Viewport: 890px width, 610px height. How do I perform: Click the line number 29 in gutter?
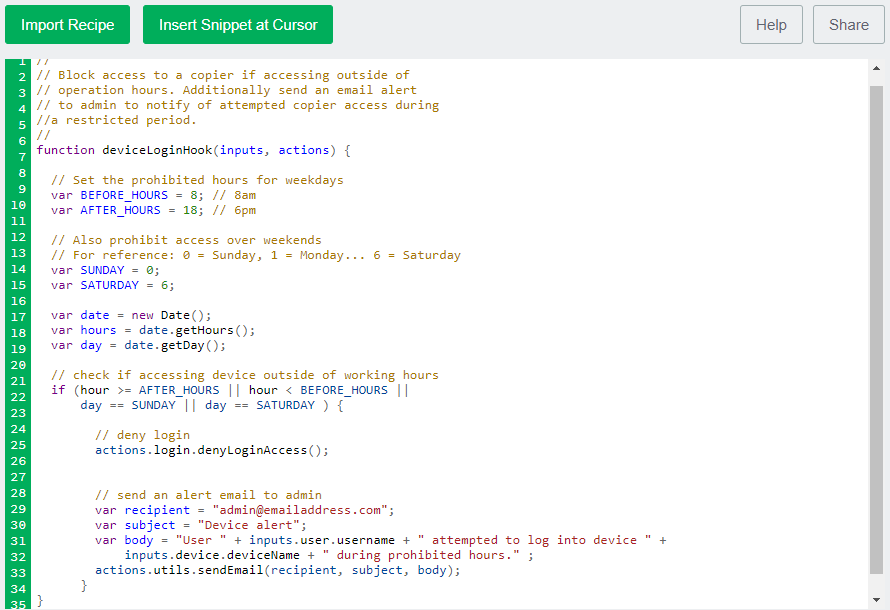click(x=18, y=509)
